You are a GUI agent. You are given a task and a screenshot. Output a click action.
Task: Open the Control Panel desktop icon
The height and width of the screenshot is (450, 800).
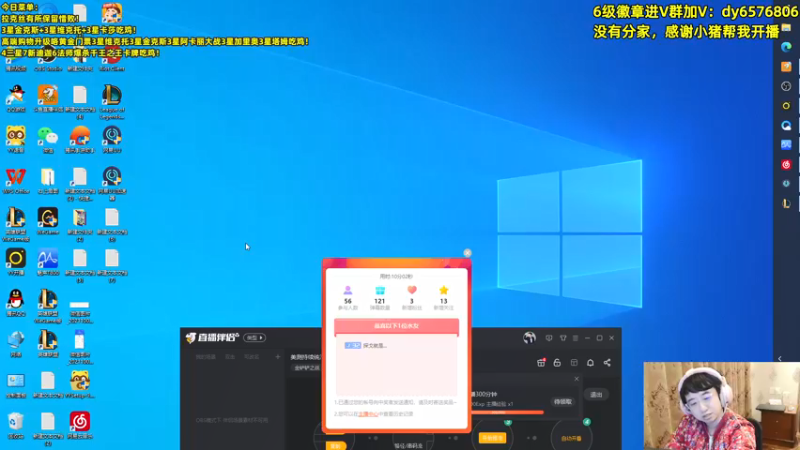pyautogui.click(x=16, y=385)
